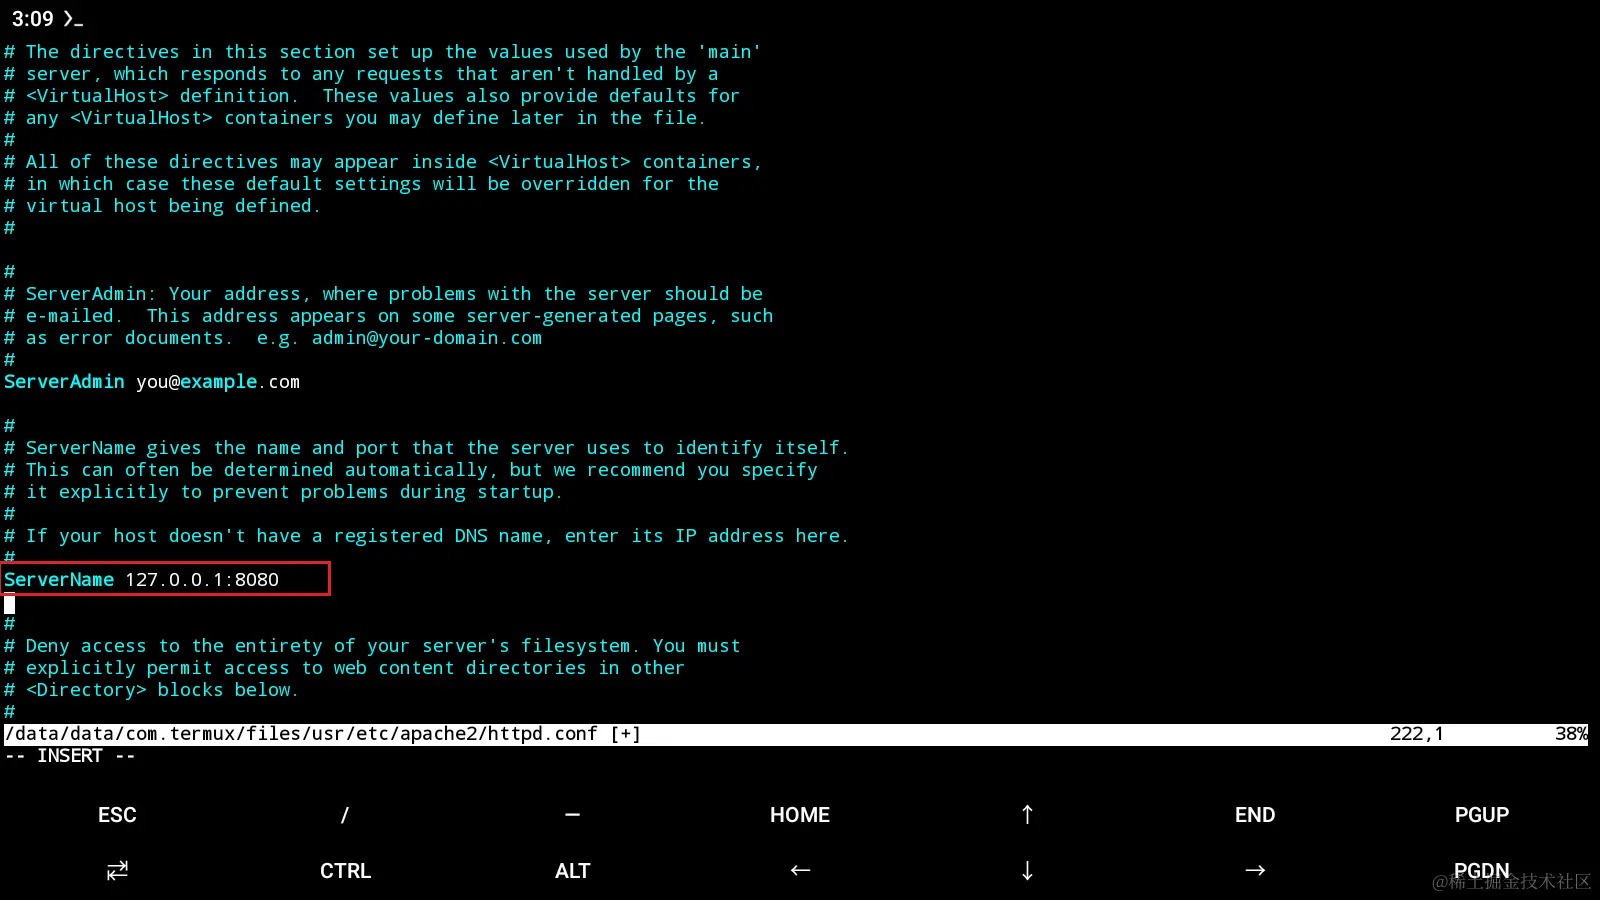The height and width of the screenshot is (900, 1600).
Task: Click the 222,1 cursor position indicator
Action: click(1417, 734)
